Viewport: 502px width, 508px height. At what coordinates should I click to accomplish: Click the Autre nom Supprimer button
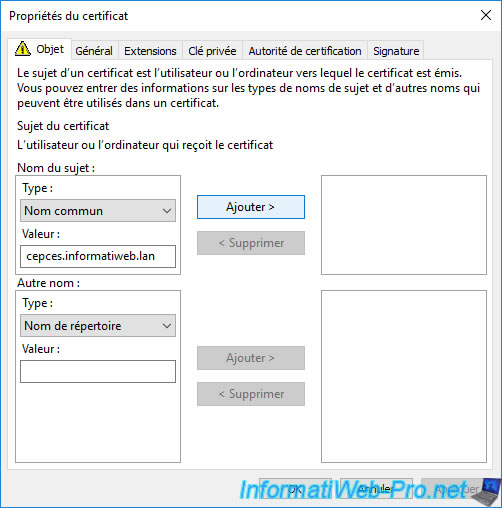click(x=251, y=394)
